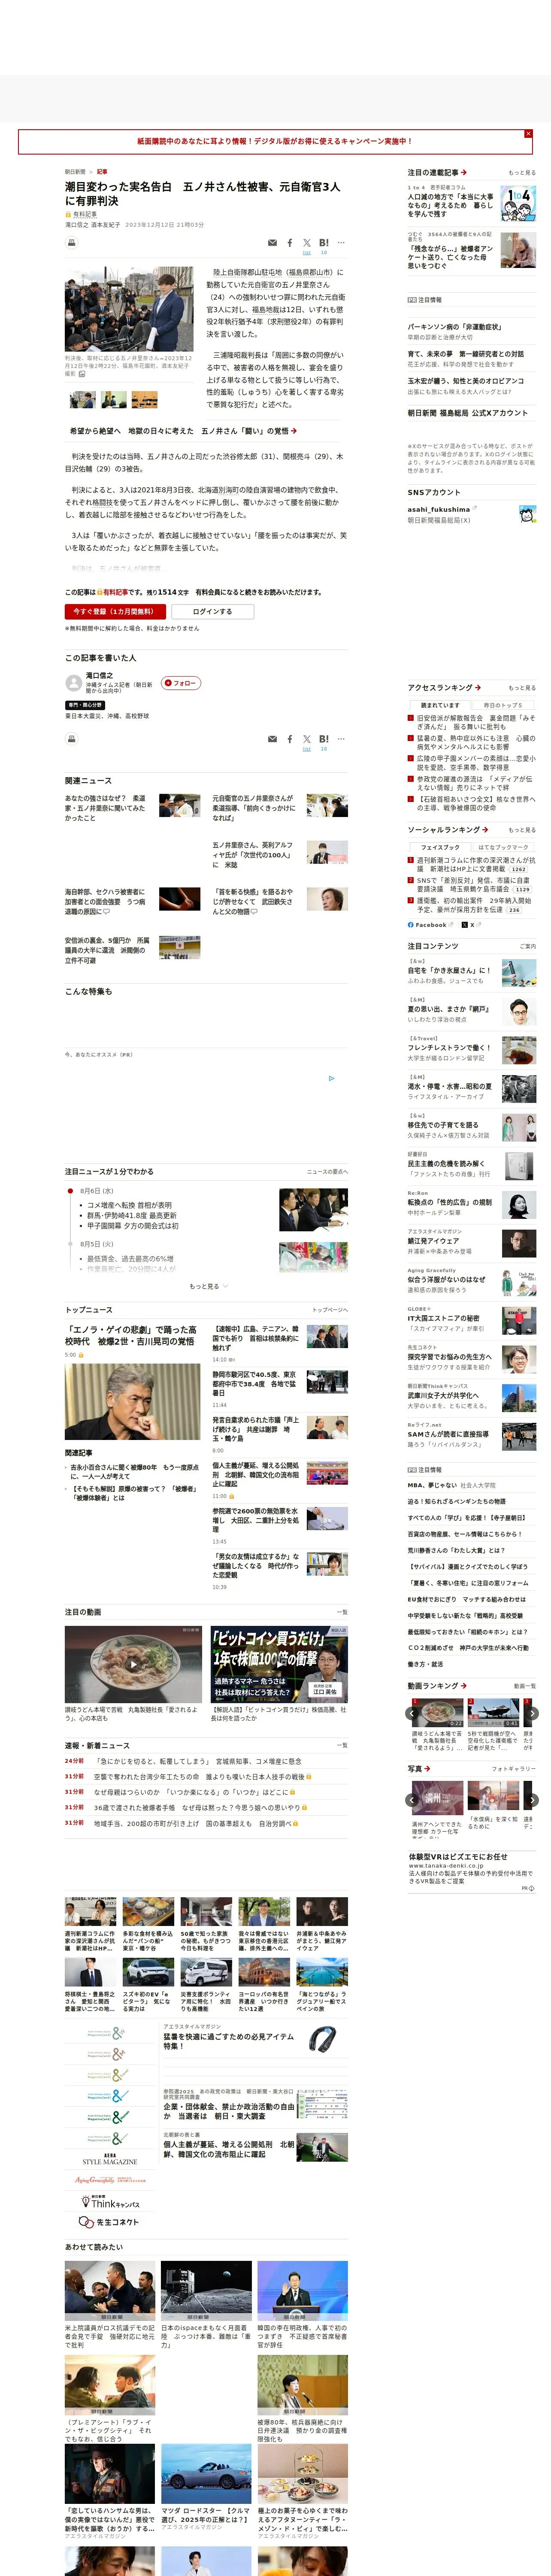This screenshot has height=2576, width=551.
Task: Share article on Facebook from top toolbar
Action: tap(290, 243)
